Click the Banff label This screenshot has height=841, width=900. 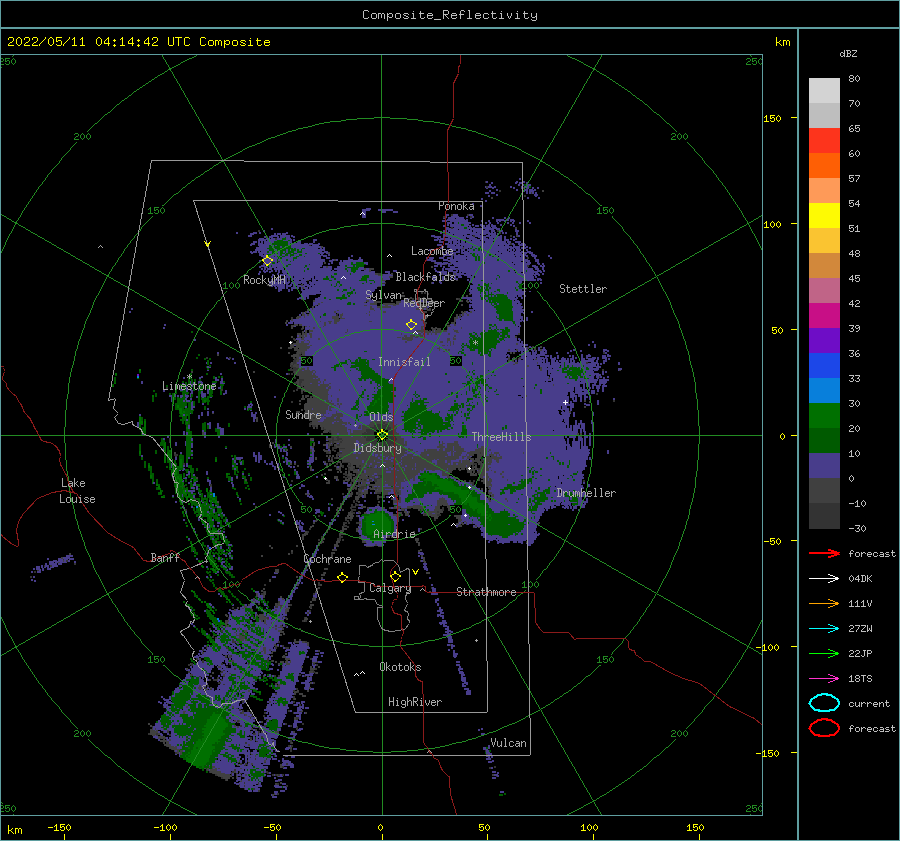pyautogui.click(x=165, y=557)
